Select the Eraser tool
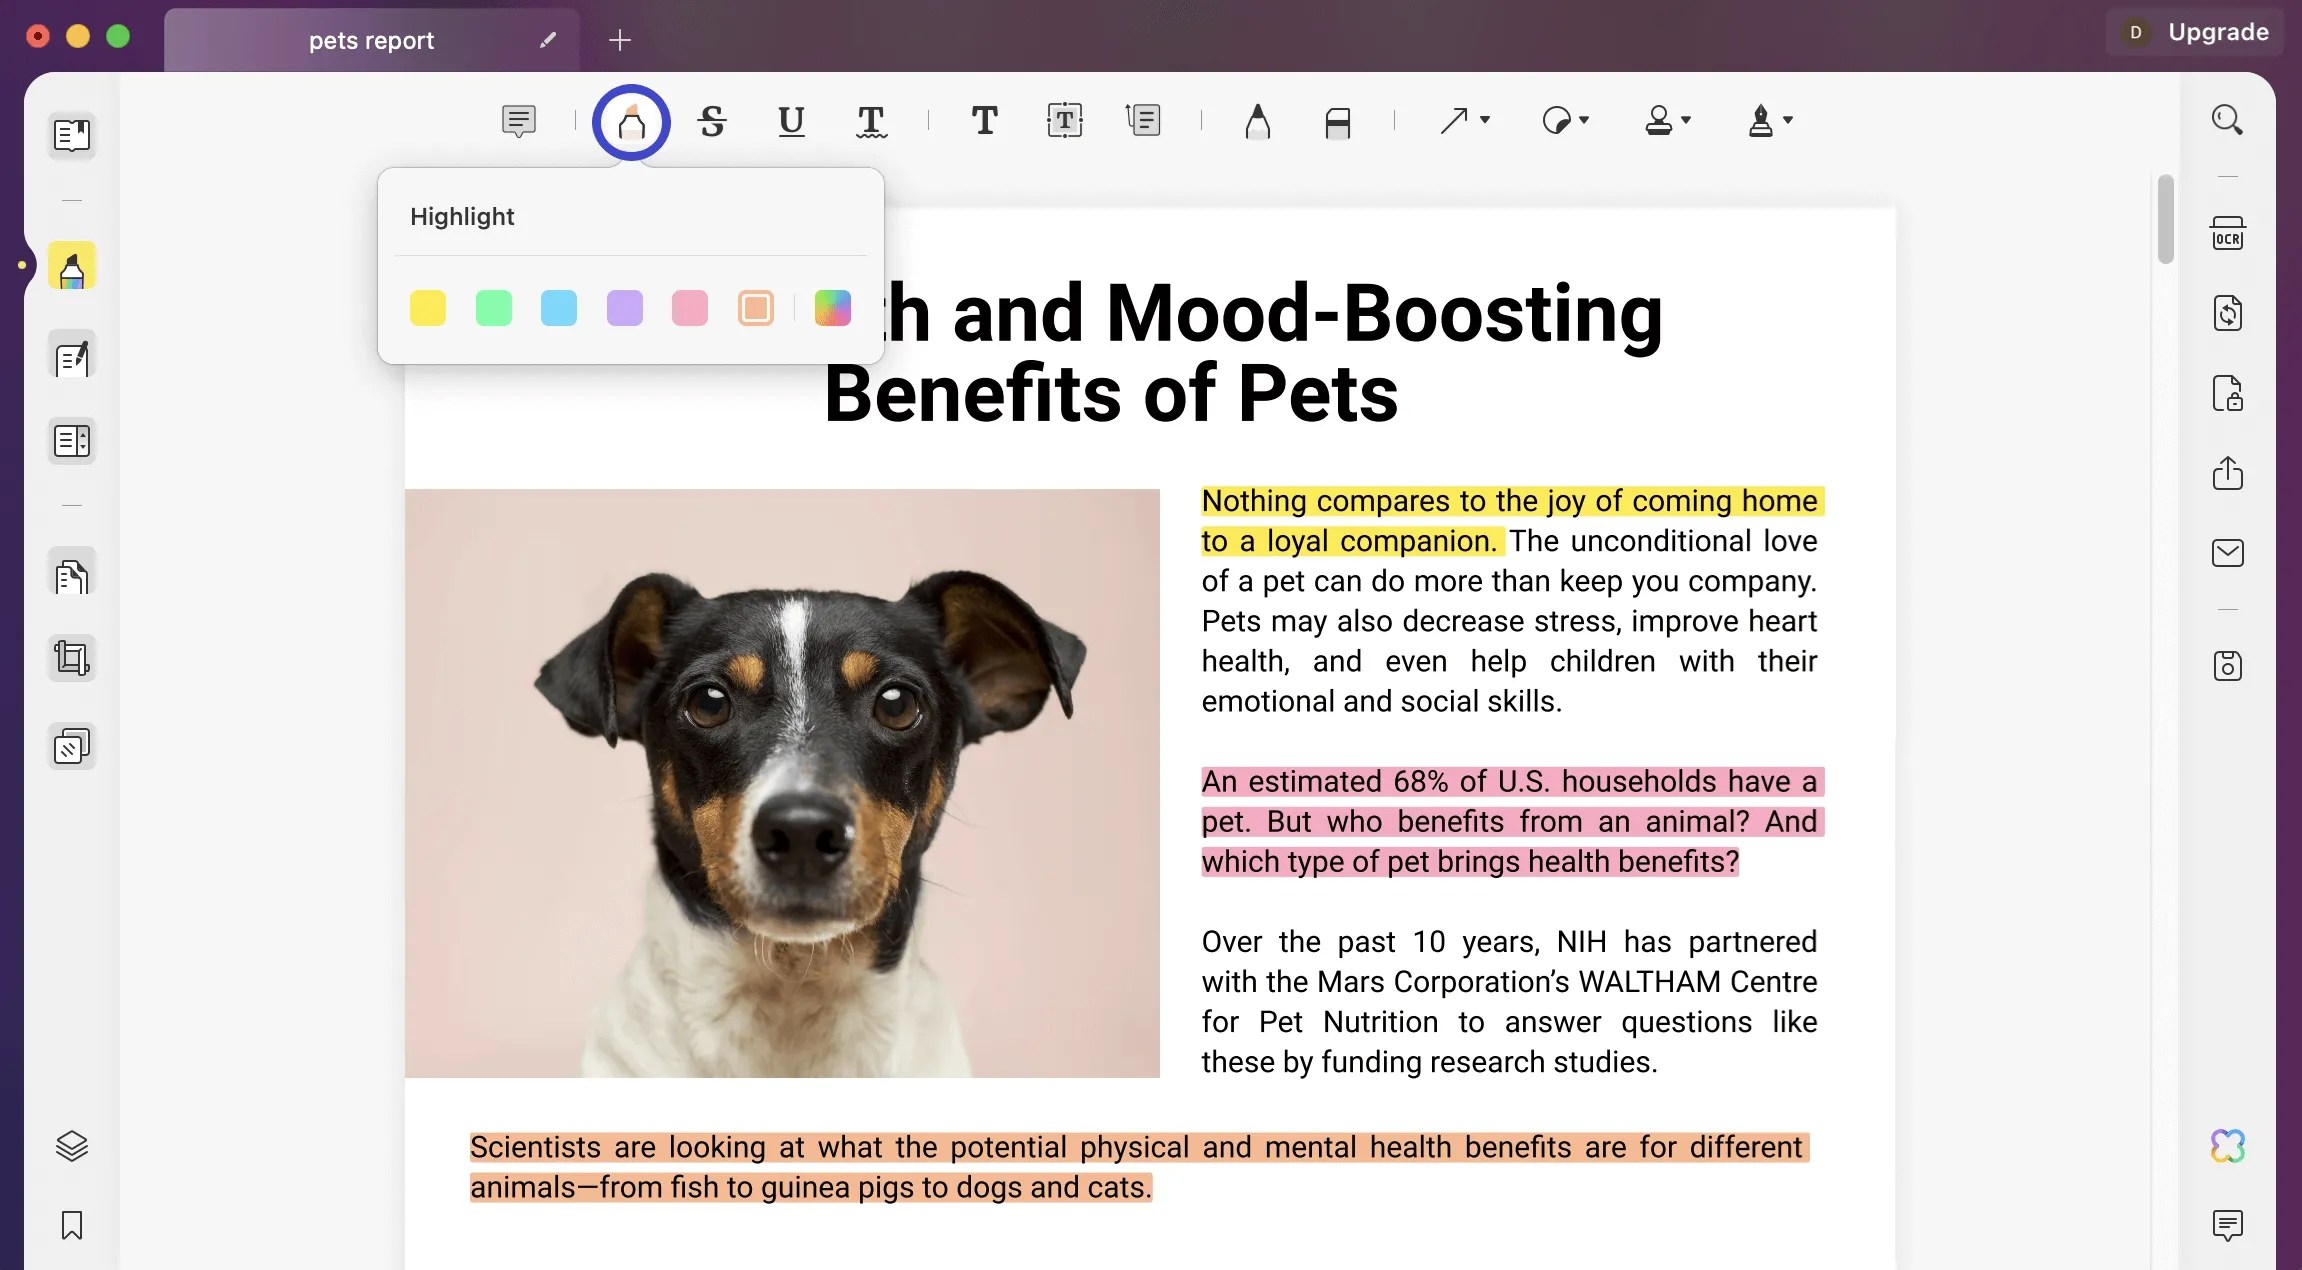Image resolution: width=2302 pixels, height=1270 pixels. point(1339,123)
